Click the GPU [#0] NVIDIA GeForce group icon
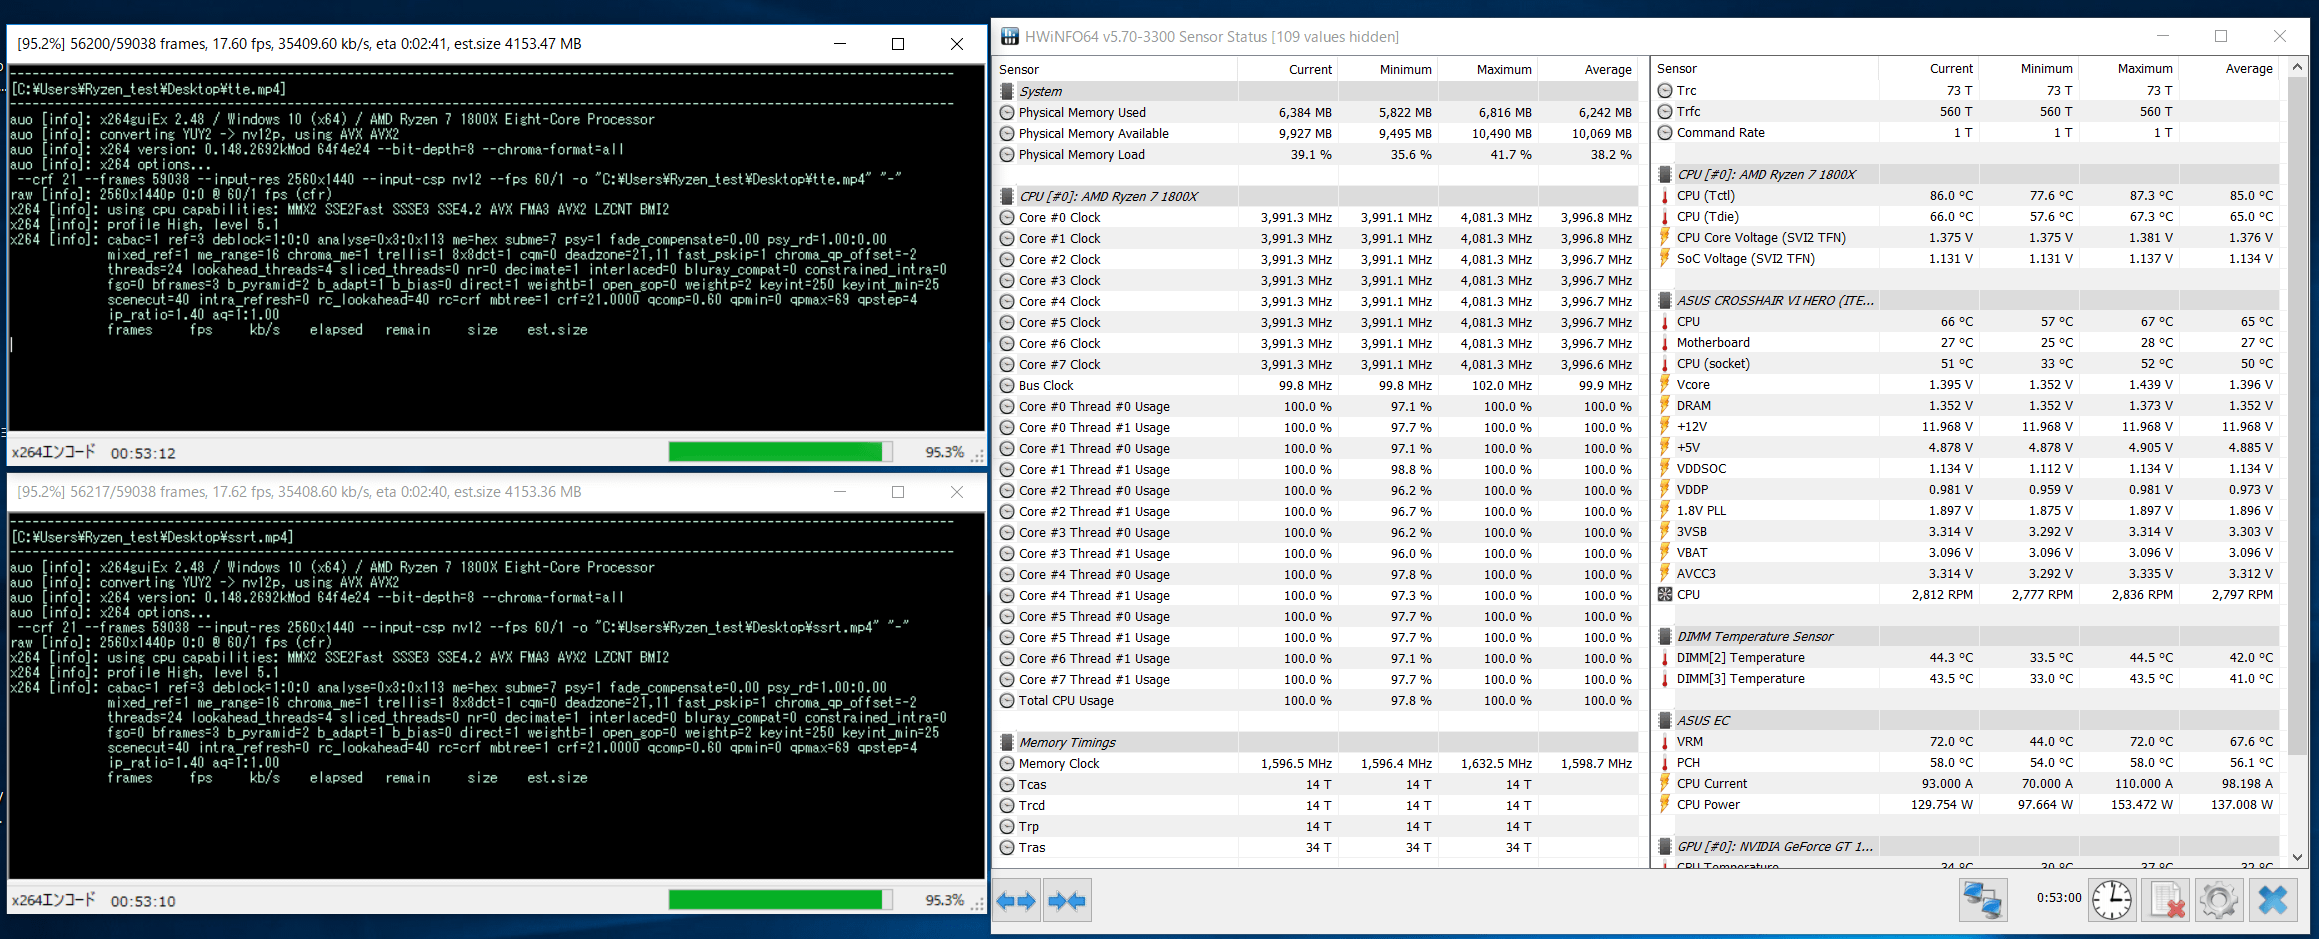The width and height of the screenshot is (2319, 939). tap(1665, 846)
